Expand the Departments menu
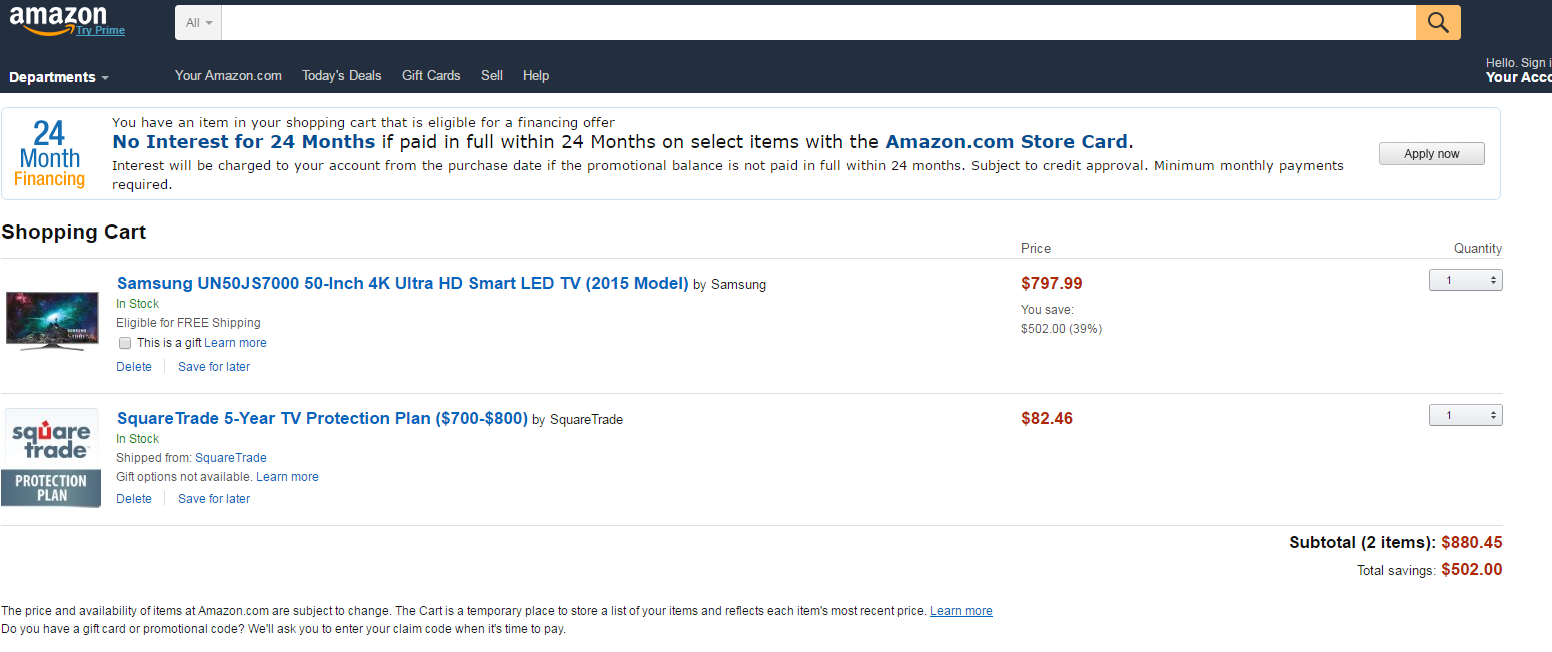The height and width of the screenshot is (652, 1552). (59, 77)
